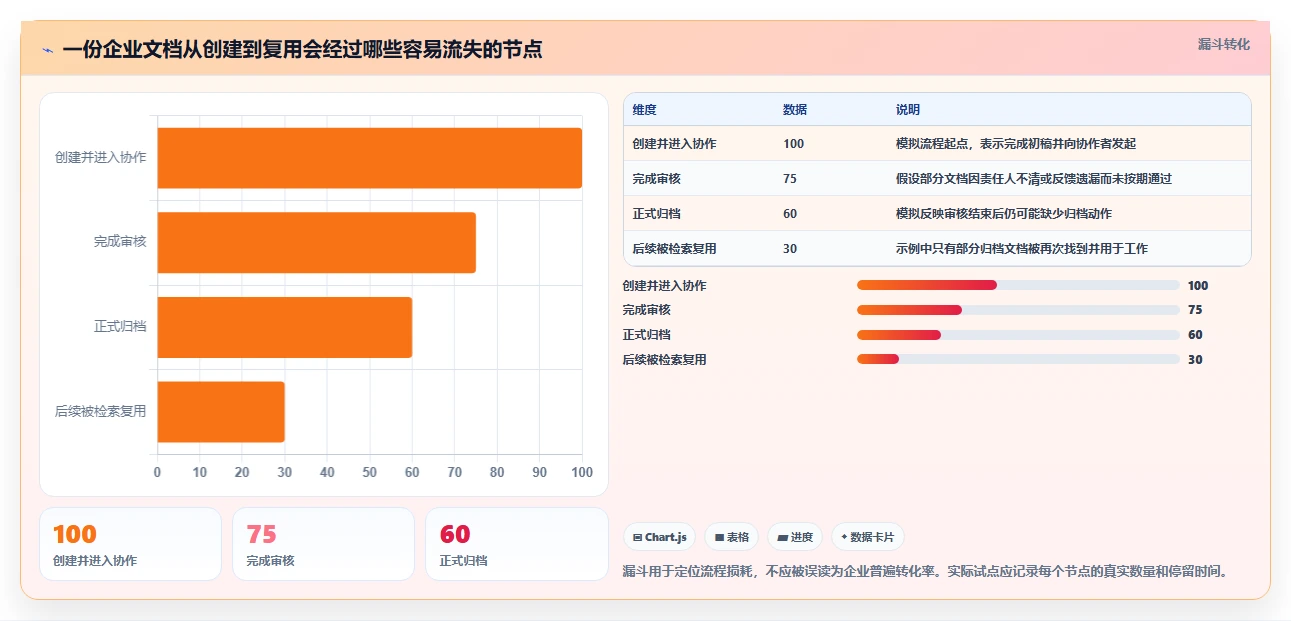This screenshot has height=621, width=1291.
Task: Click progress list label 完成审核
Action: (x=646, y=310)
